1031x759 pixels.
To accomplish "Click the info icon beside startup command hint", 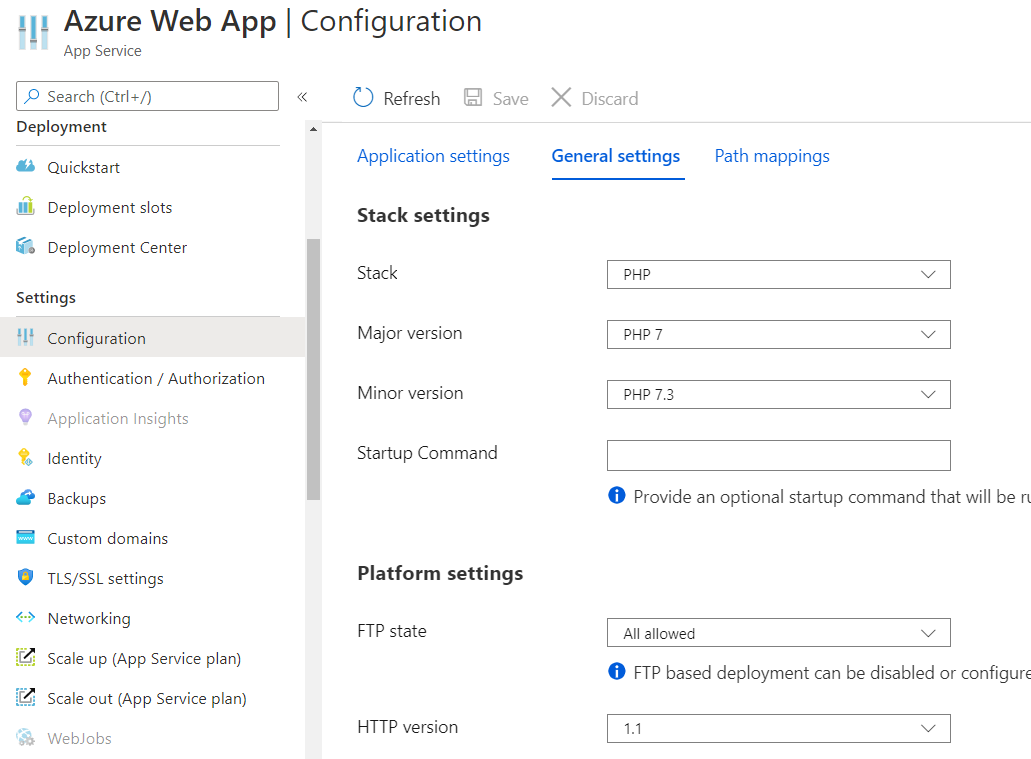I will click(x=617, y=495).
